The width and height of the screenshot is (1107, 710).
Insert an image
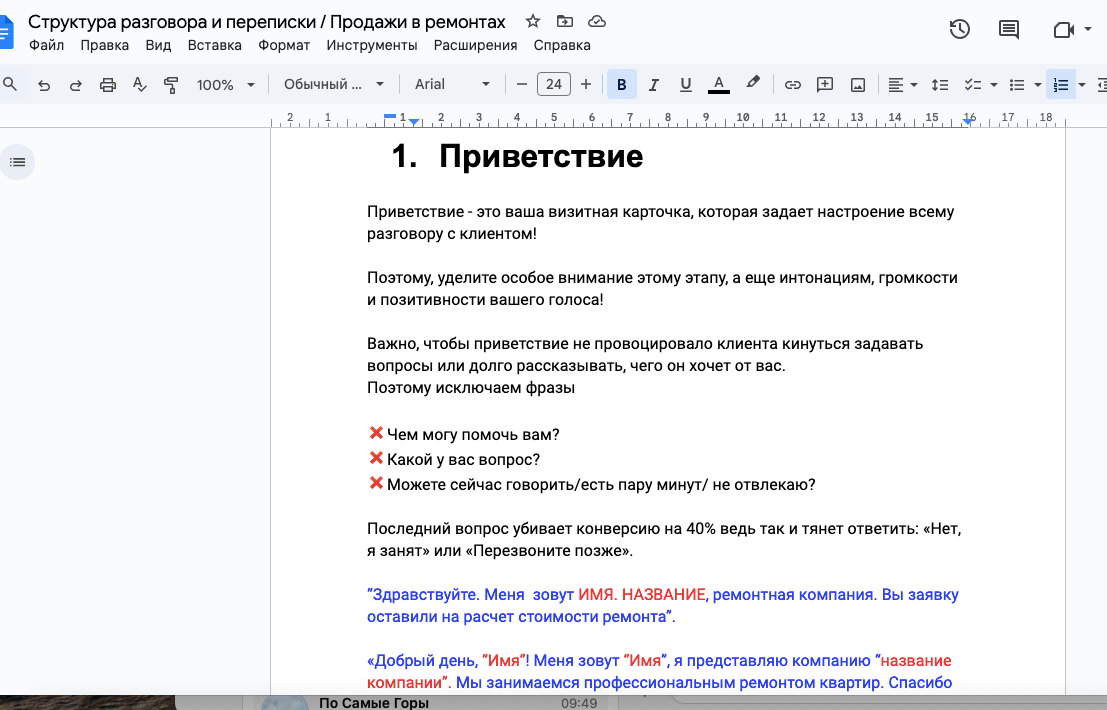coord(858,85)
